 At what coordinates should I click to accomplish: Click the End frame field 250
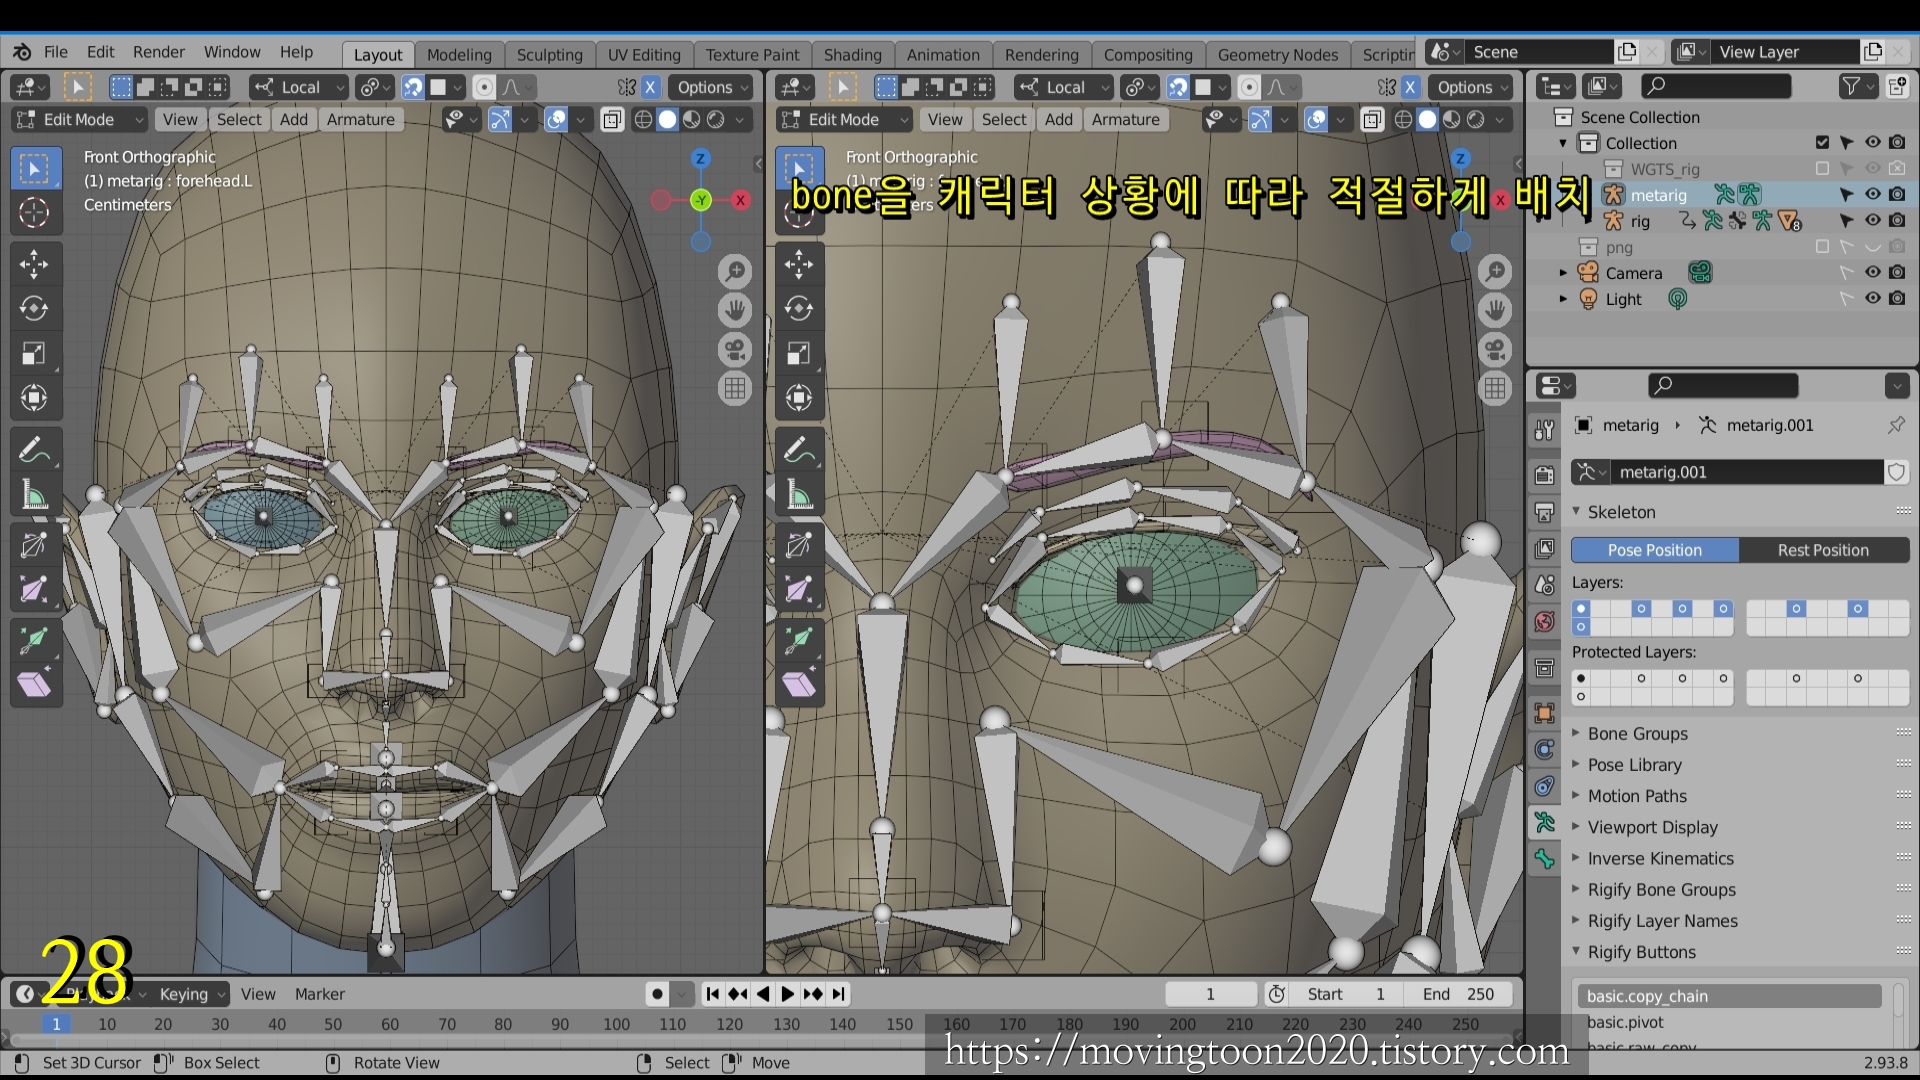pyautogui.click(x=1457, y=994)
